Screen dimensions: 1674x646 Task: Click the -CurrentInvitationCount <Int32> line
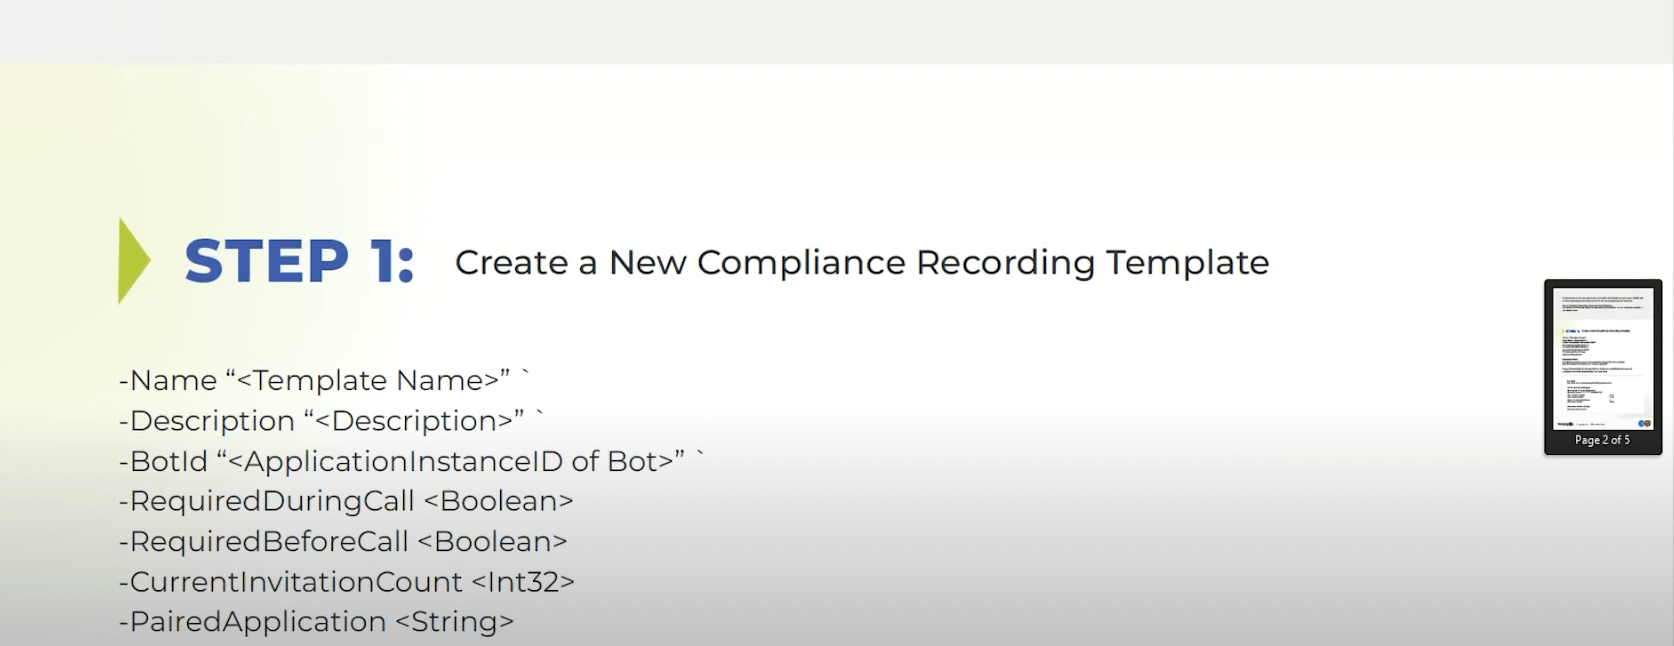(x=346, y=582)
